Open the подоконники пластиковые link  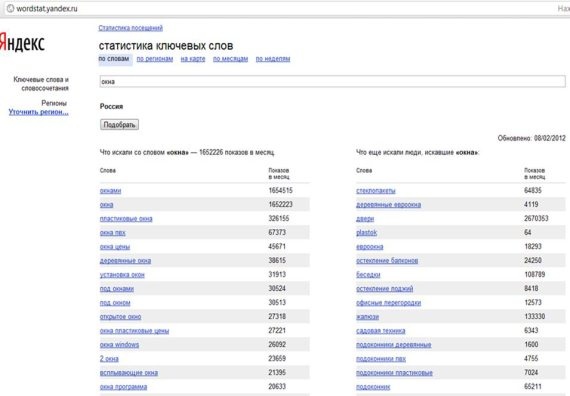click(x=394, y=373)
